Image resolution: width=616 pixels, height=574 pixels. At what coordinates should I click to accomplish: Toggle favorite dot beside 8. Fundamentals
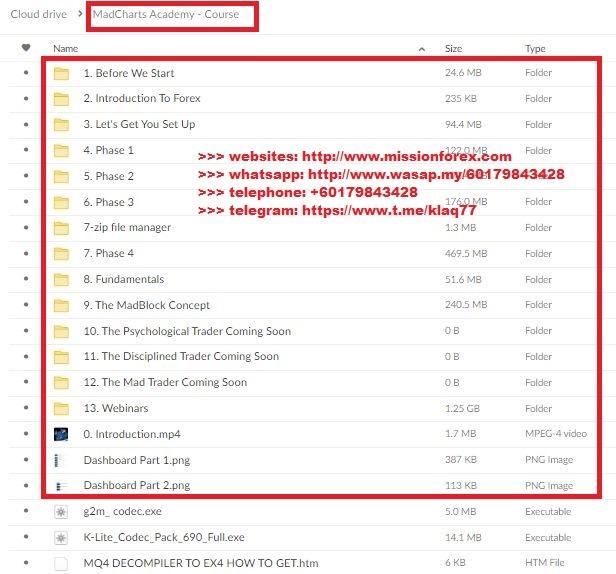click(x=26, y=279)
